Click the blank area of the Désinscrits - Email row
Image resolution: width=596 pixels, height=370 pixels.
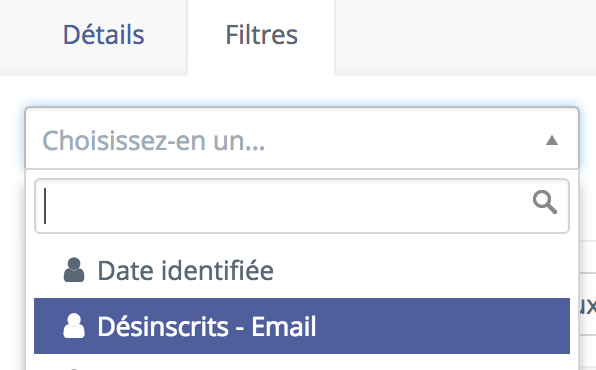(441, 326)
